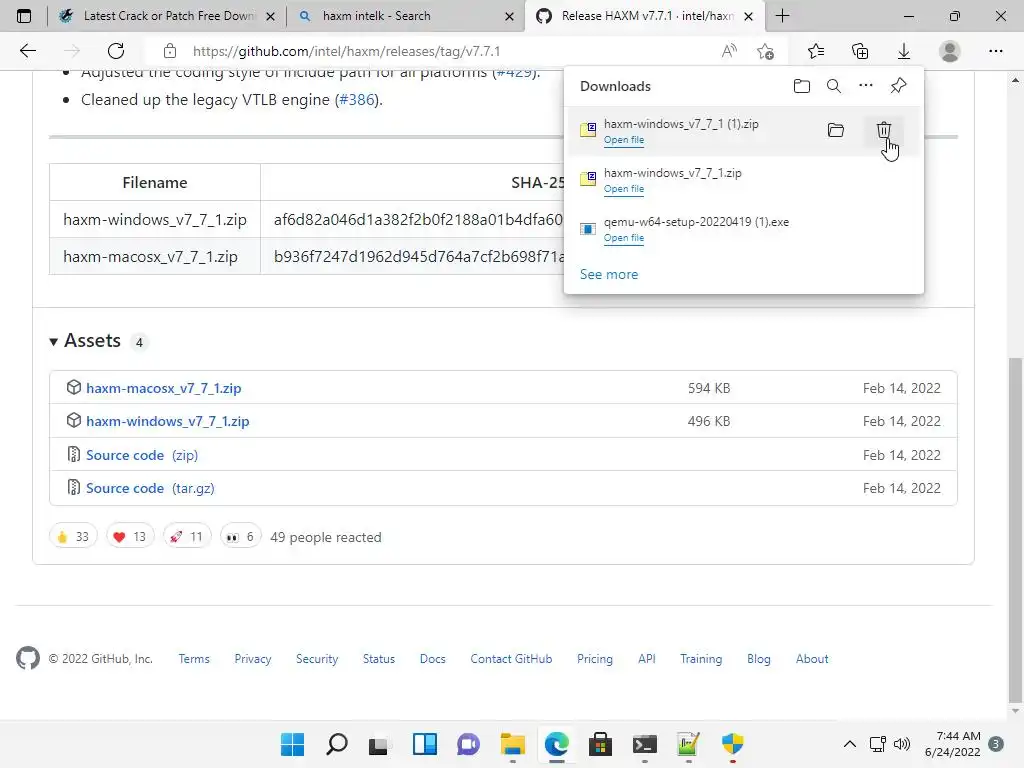Add this page to favorites
The height and width of the screenshot is (768, 1024).
tap(765, 51)
